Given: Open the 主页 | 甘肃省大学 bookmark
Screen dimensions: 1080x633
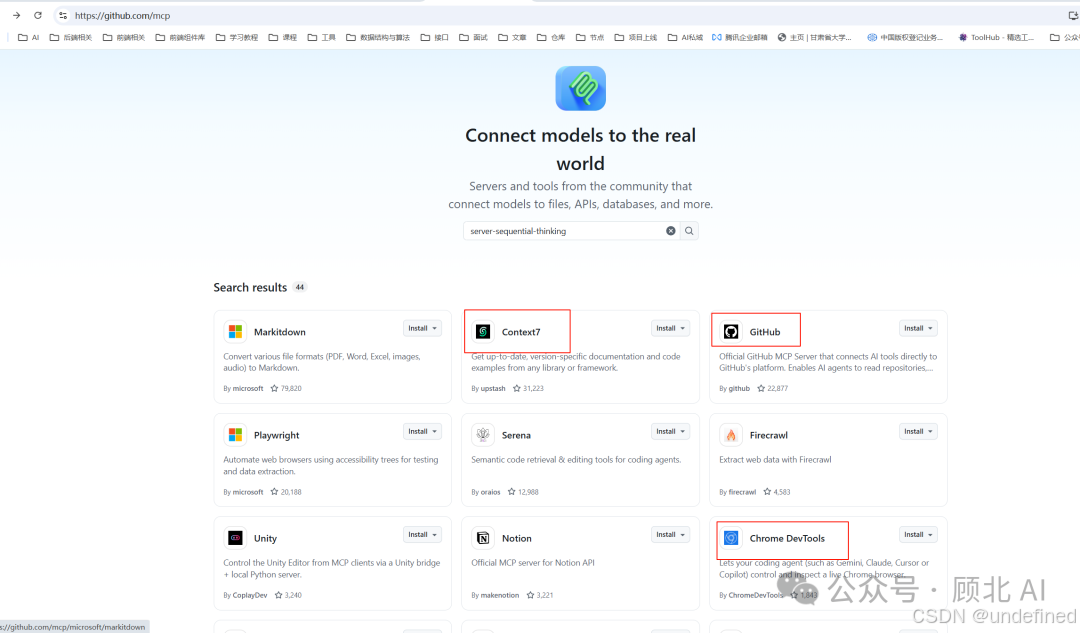Looking at the screenshot, I should tap(814, 37).
